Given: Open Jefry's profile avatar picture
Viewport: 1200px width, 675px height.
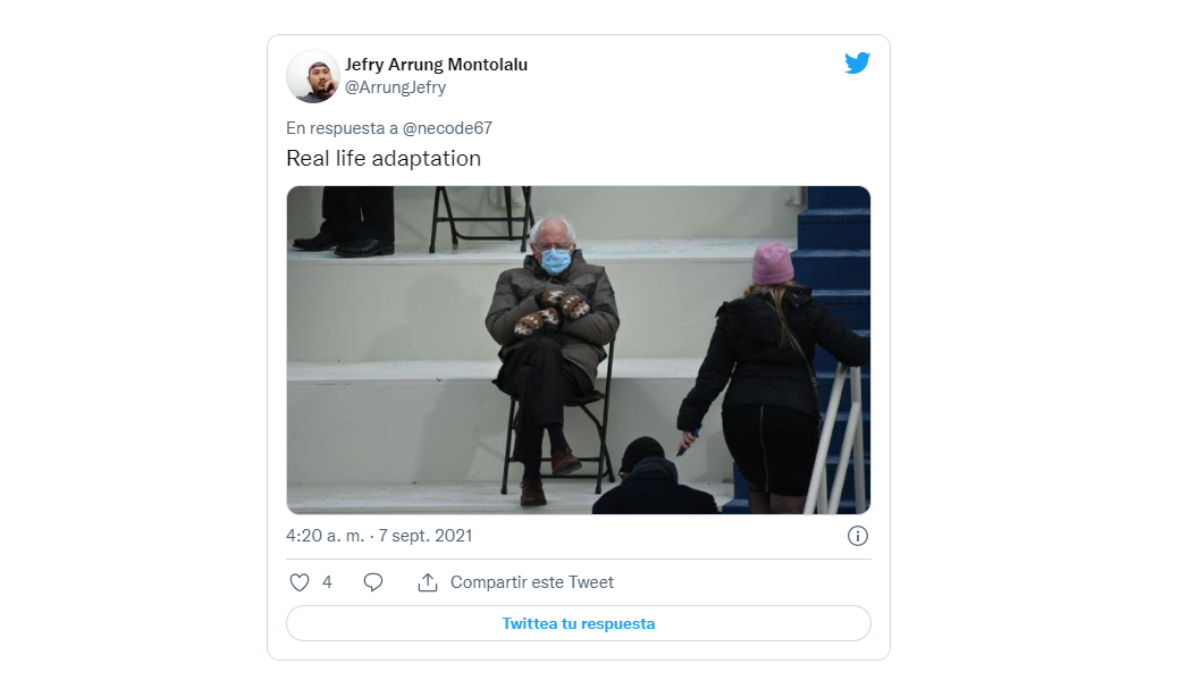Looking at the screenshot, I should click(313, 76).
